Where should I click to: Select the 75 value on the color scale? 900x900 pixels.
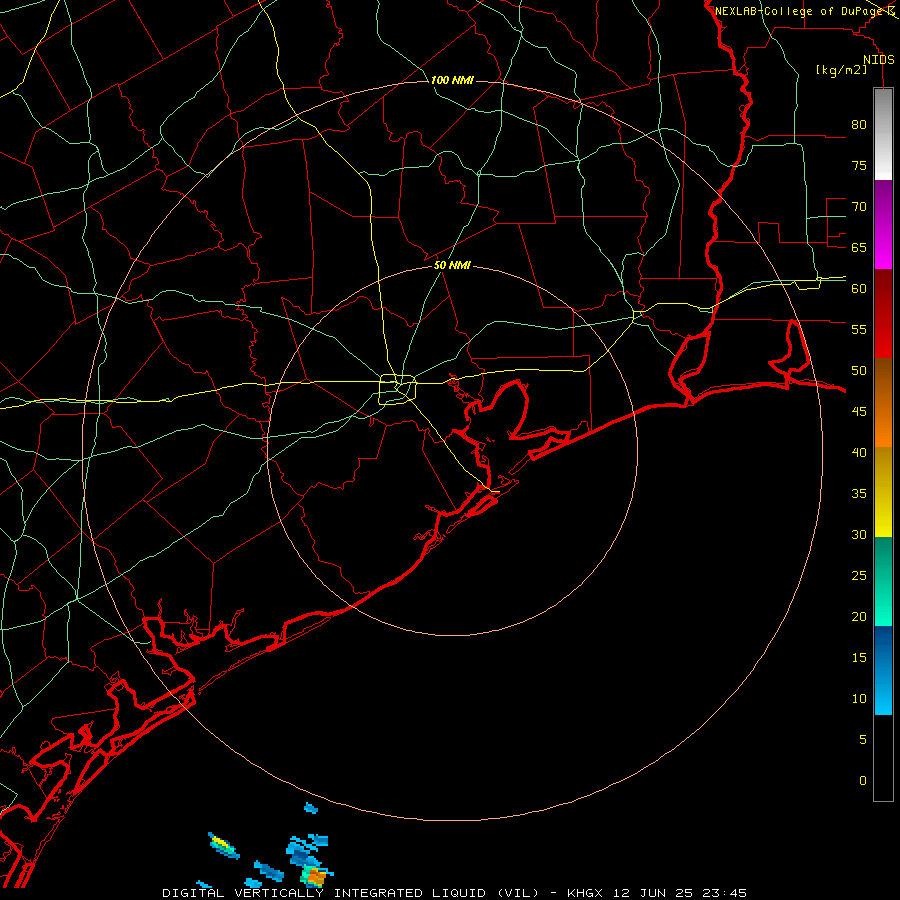(859, 165)
